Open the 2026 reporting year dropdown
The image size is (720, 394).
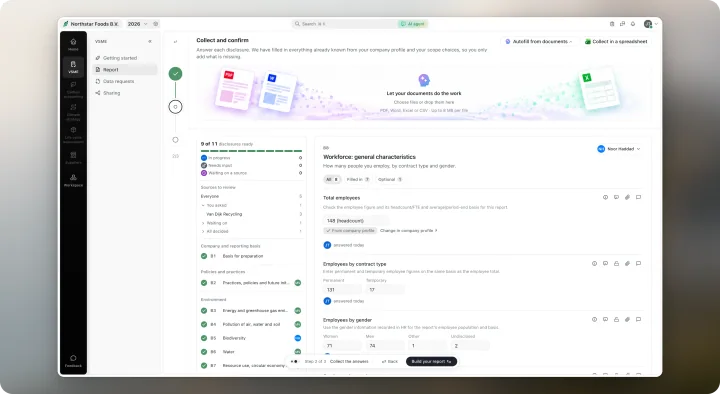[137, 24]
